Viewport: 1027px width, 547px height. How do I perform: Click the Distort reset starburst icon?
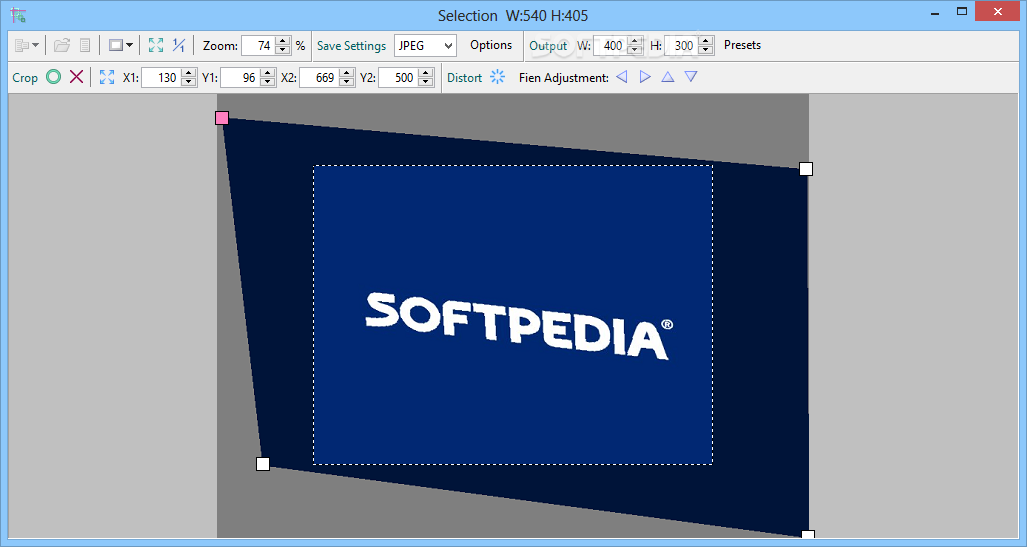click(x=498, y=77)
